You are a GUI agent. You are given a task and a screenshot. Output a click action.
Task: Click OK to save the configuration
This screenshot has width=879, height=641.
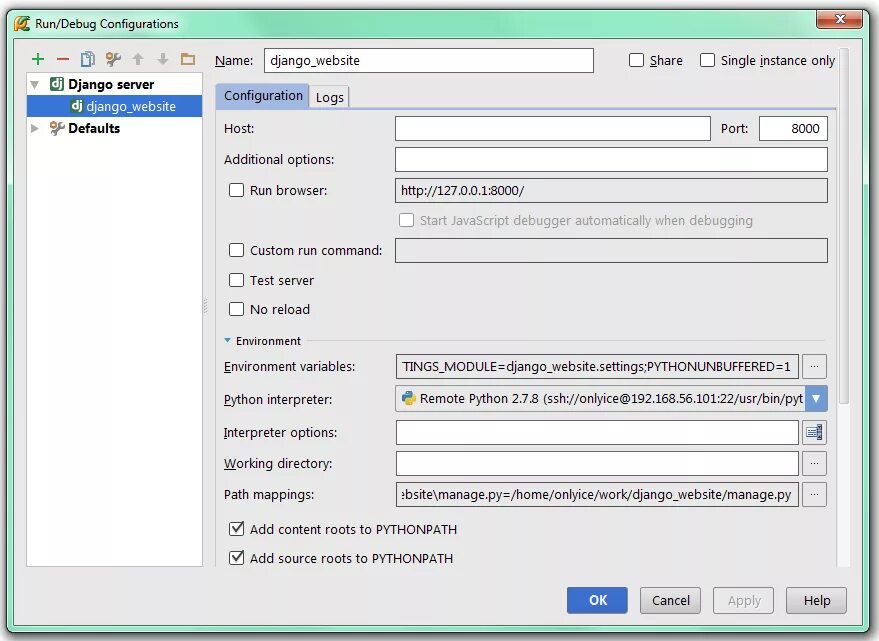(x=597, y=600)
